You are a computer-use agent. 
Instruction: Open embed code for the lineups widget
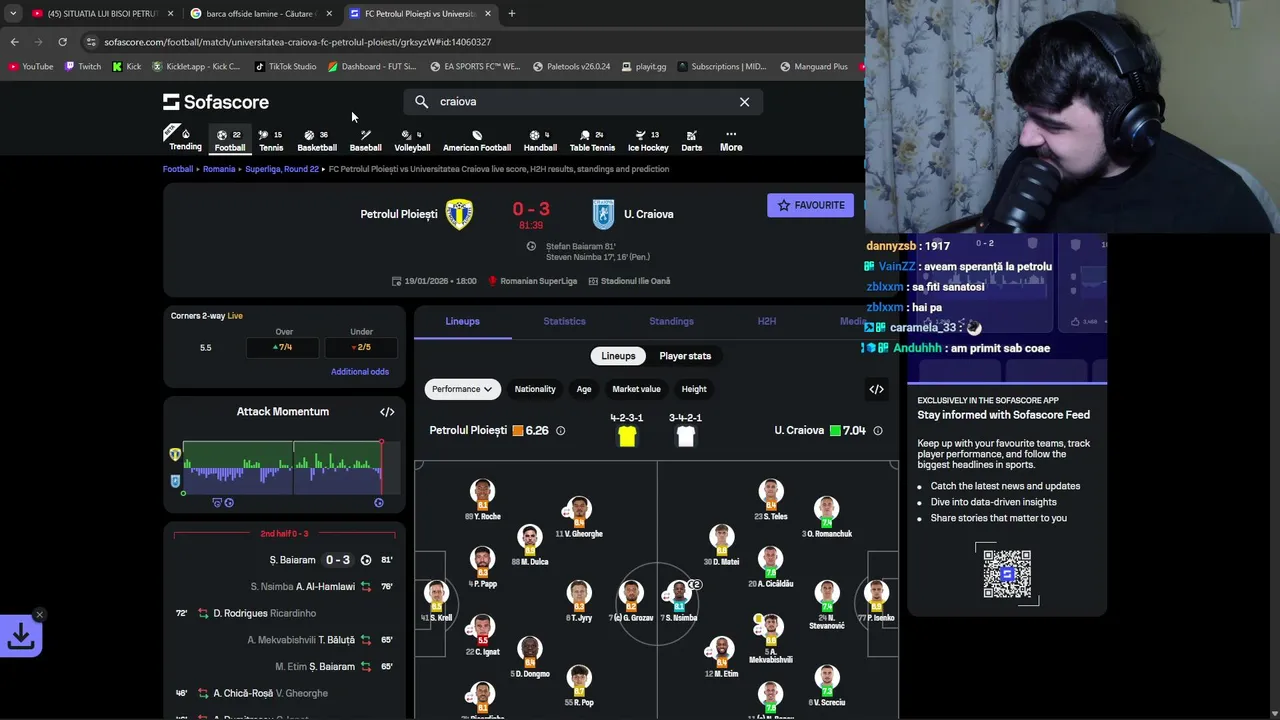click(876, 389)
